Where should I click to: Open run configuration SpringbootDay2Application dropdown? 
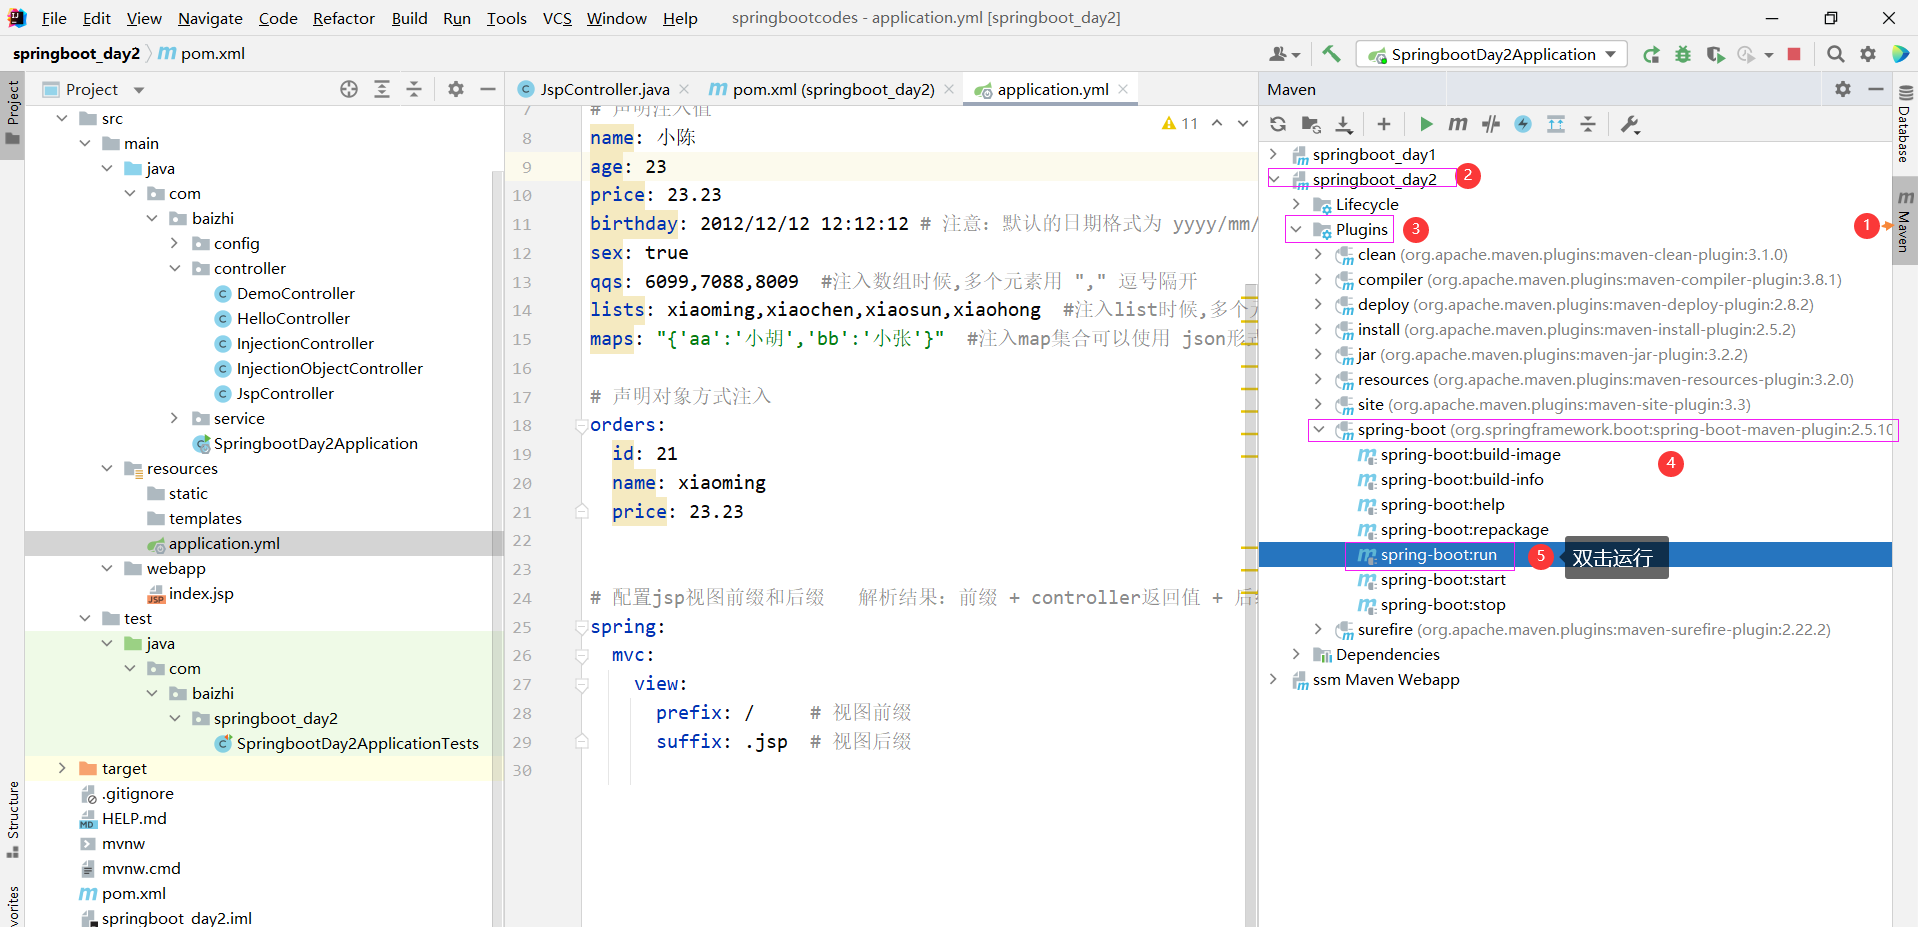tap(1491, 54)
